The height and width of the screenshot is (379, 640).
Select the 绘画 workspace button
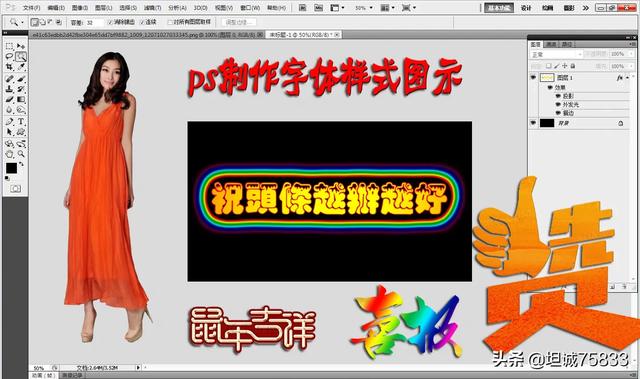pyautogui.click(x=547, y=8)
